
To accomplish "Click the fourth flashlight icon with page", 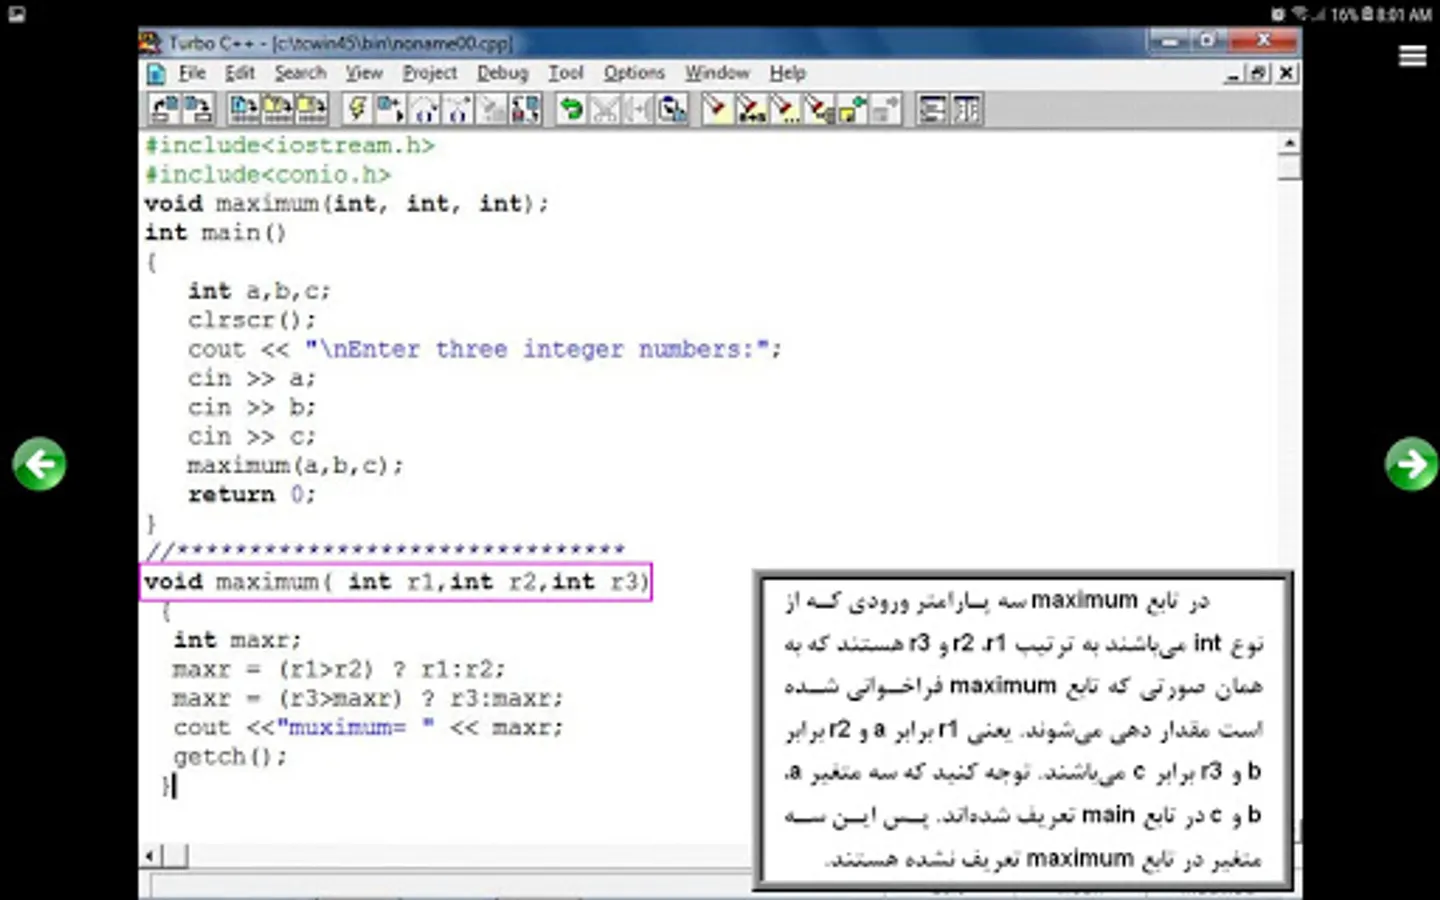I will (818, 109).
